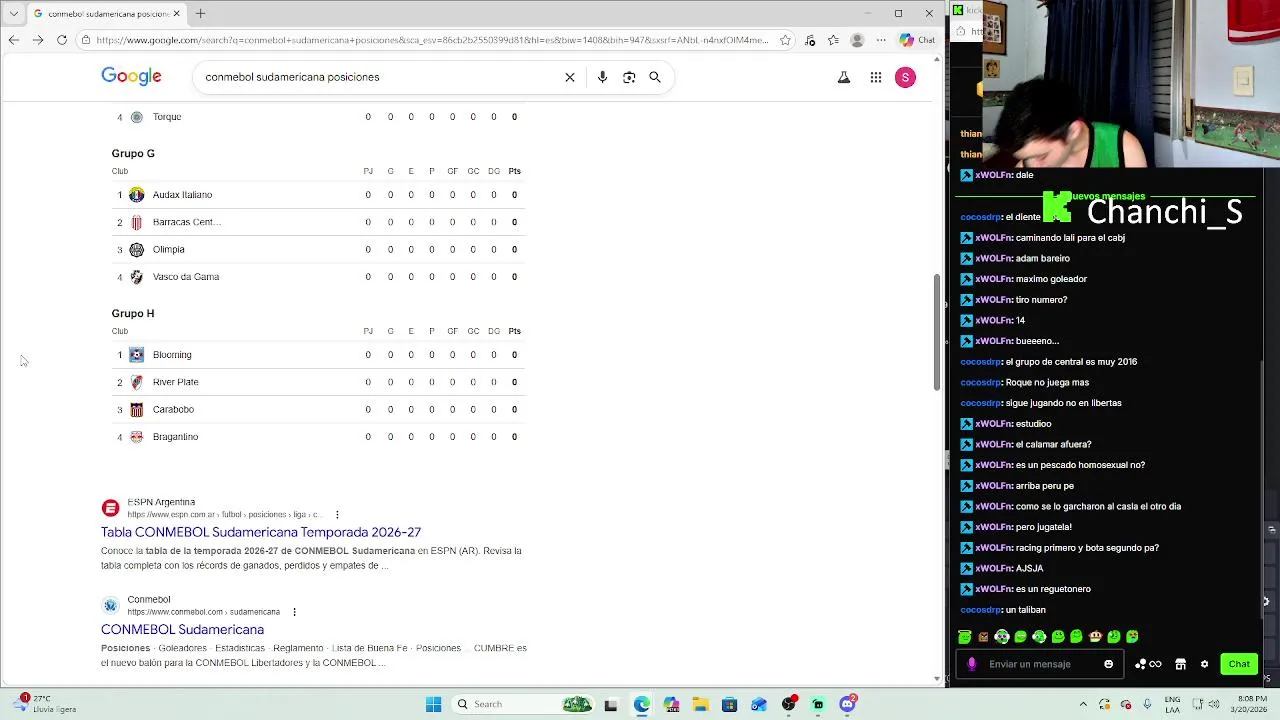This screenshot has height=720, width=1280.
Task: Click River Plate team row
Action: [x=318, y=382]
